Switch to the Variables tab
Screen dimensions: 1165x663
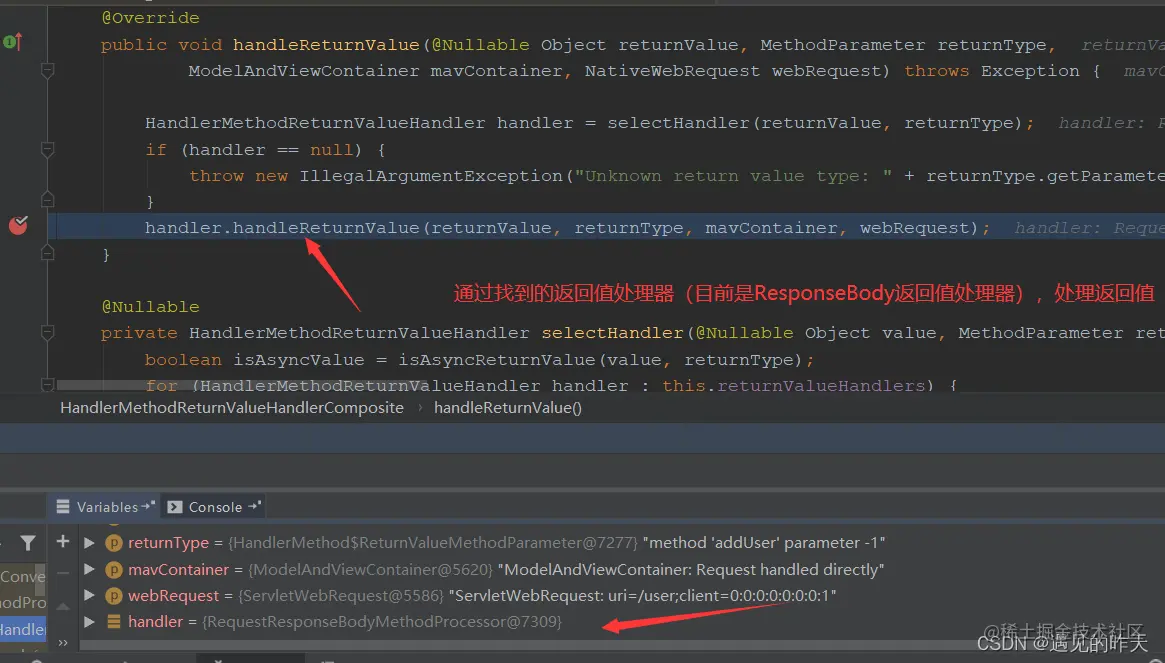click(106, 507)
